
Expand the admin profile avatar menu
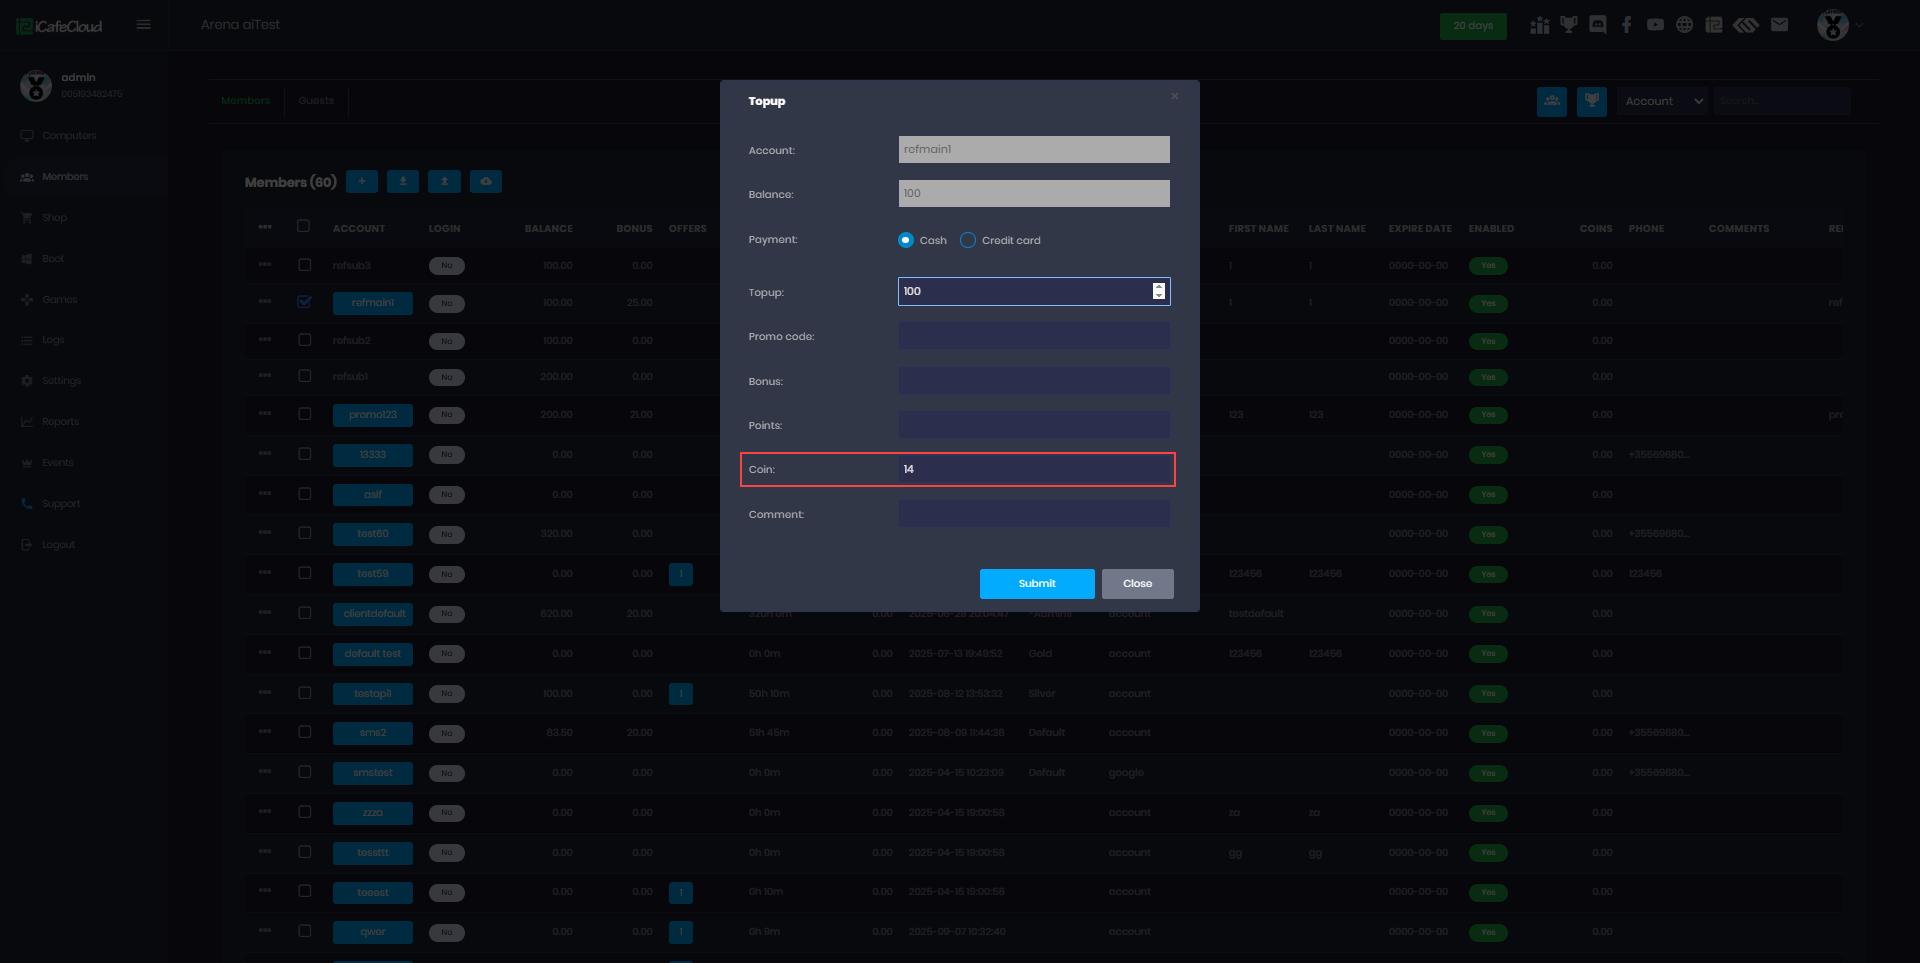tap(1838, 25)
